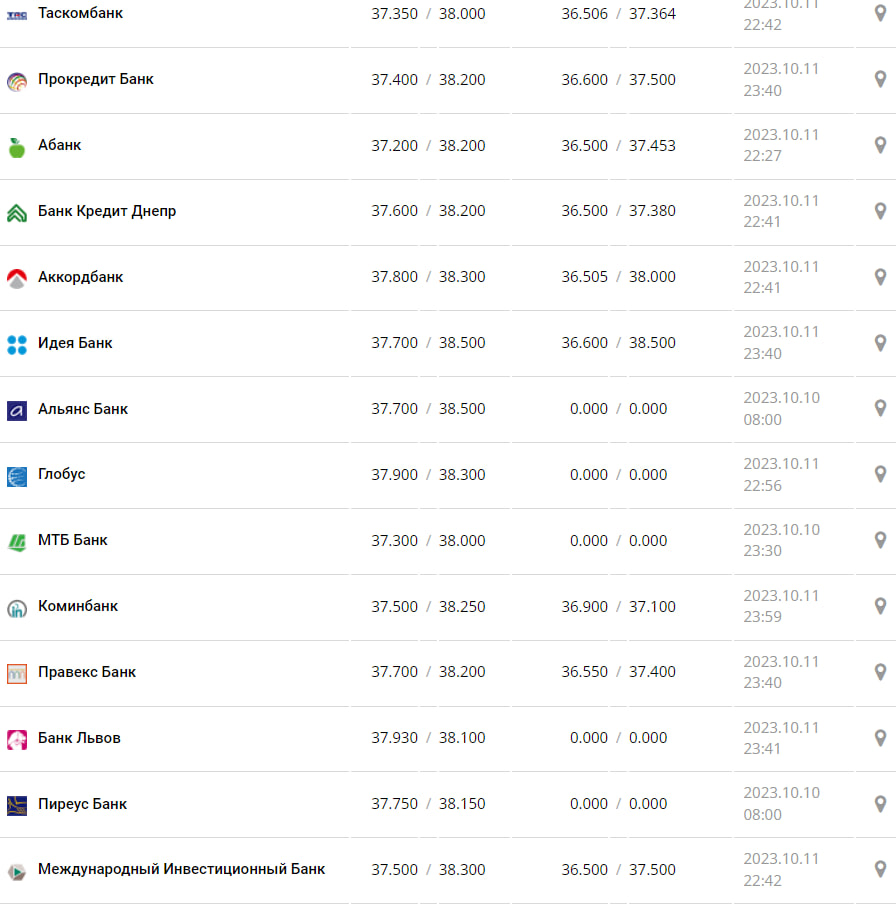The width and height of the screenshot is (896, 911).
Task: Open map location pin for Коминбанк
Action: [x=880, y=606]
